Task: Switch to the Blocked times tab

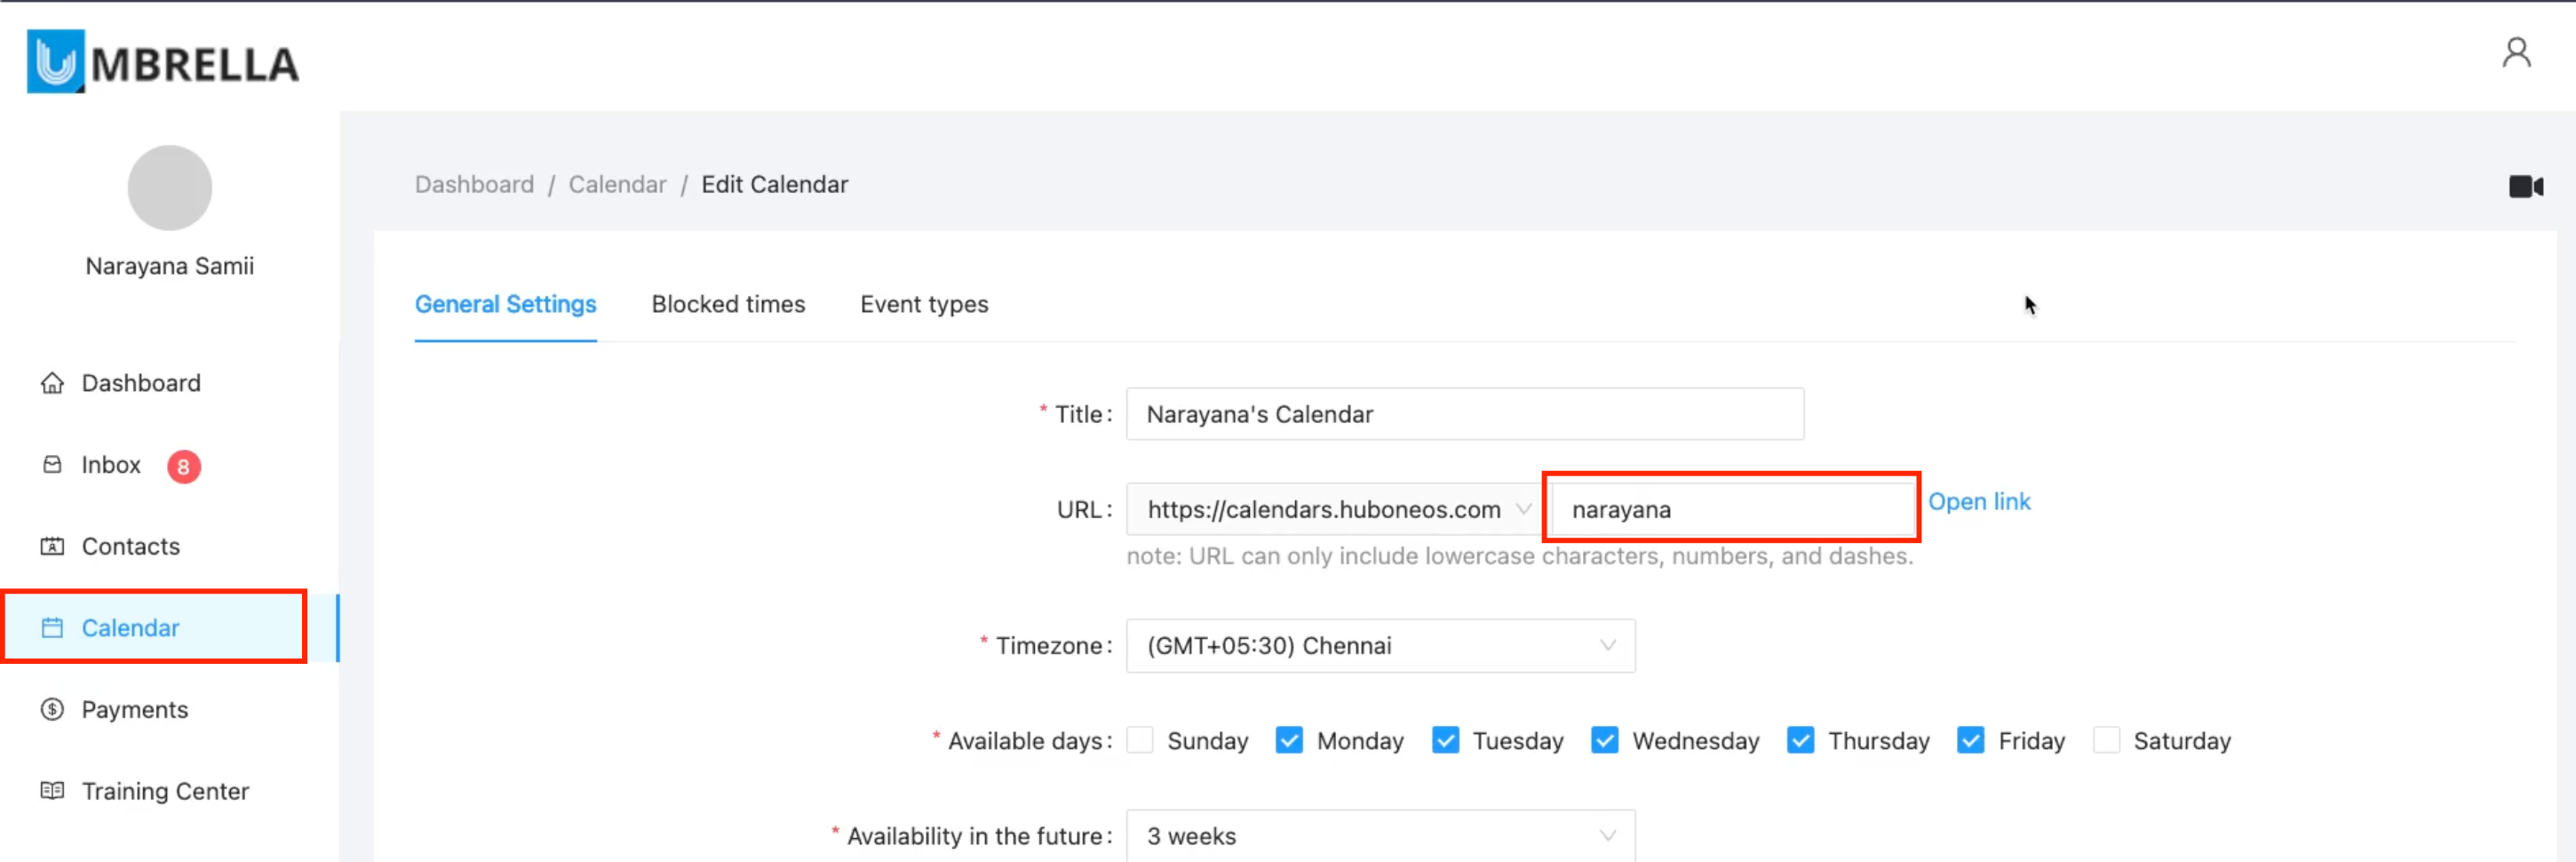Action: click(728, 304)
